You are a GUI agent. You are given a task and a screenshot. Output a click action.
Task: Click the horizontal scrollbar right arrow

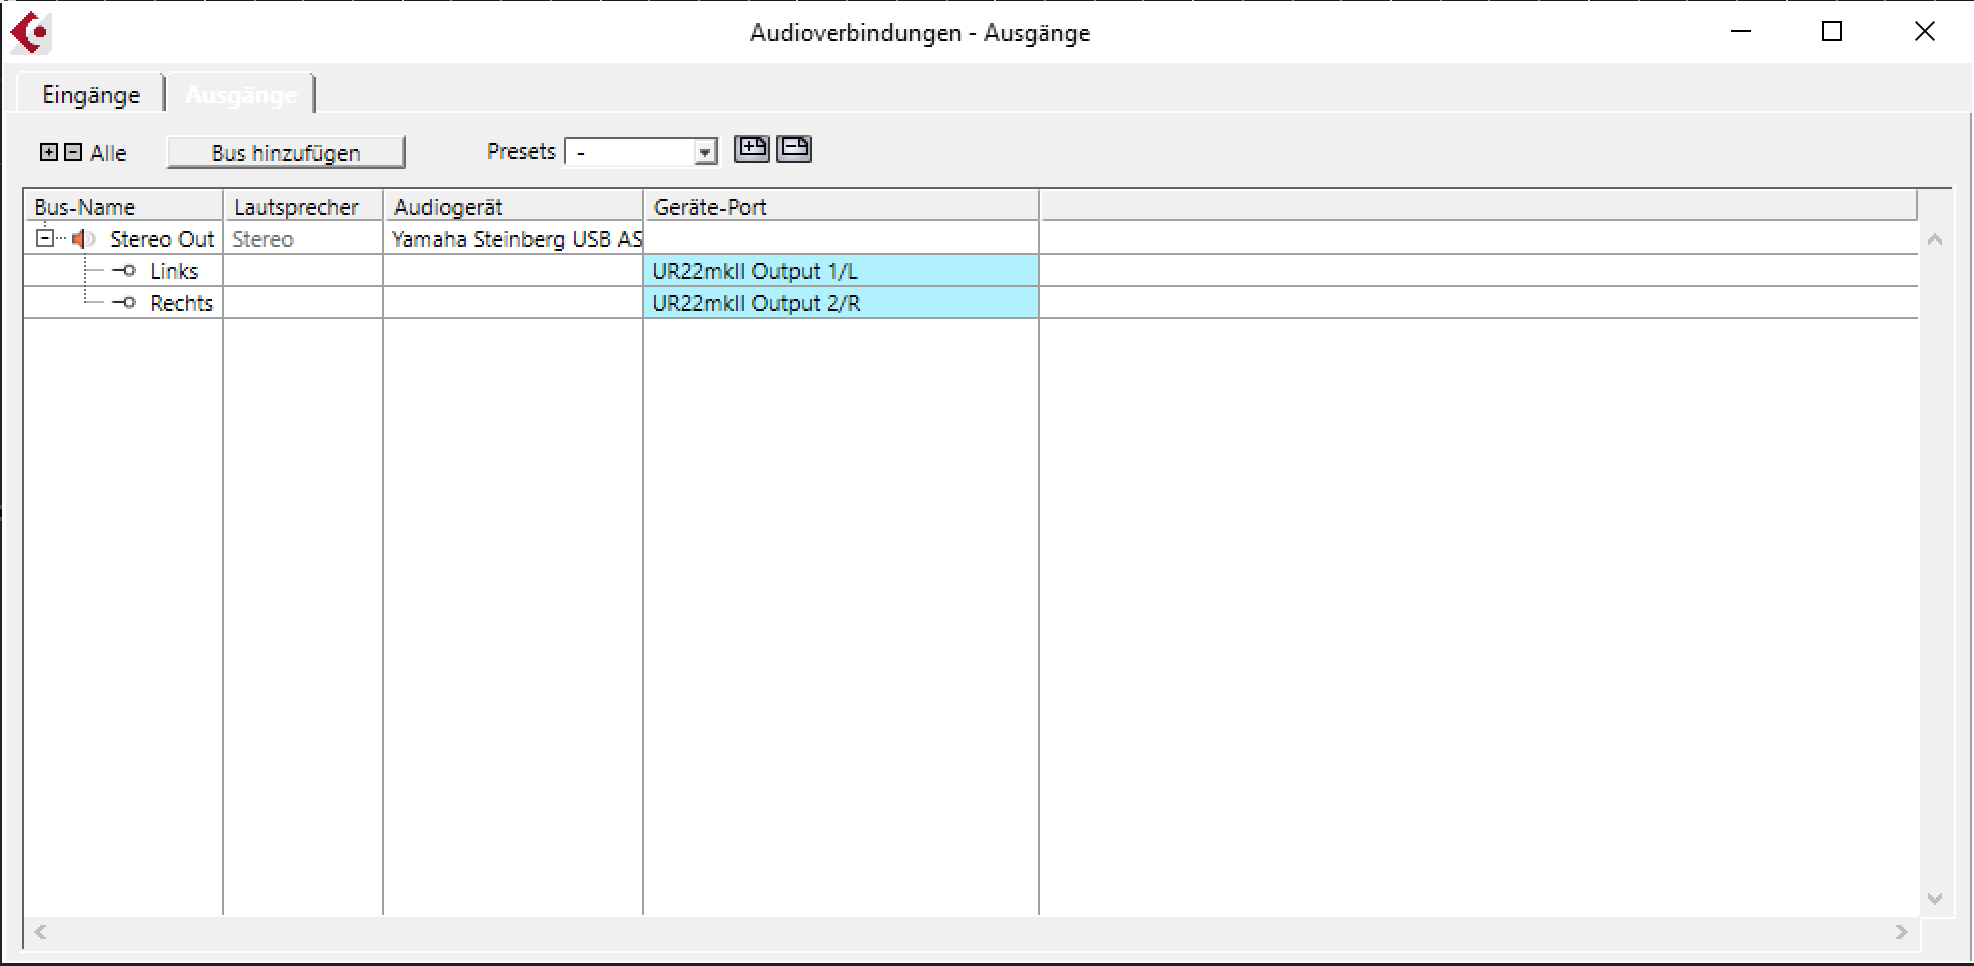click(x=1901, y=932)
